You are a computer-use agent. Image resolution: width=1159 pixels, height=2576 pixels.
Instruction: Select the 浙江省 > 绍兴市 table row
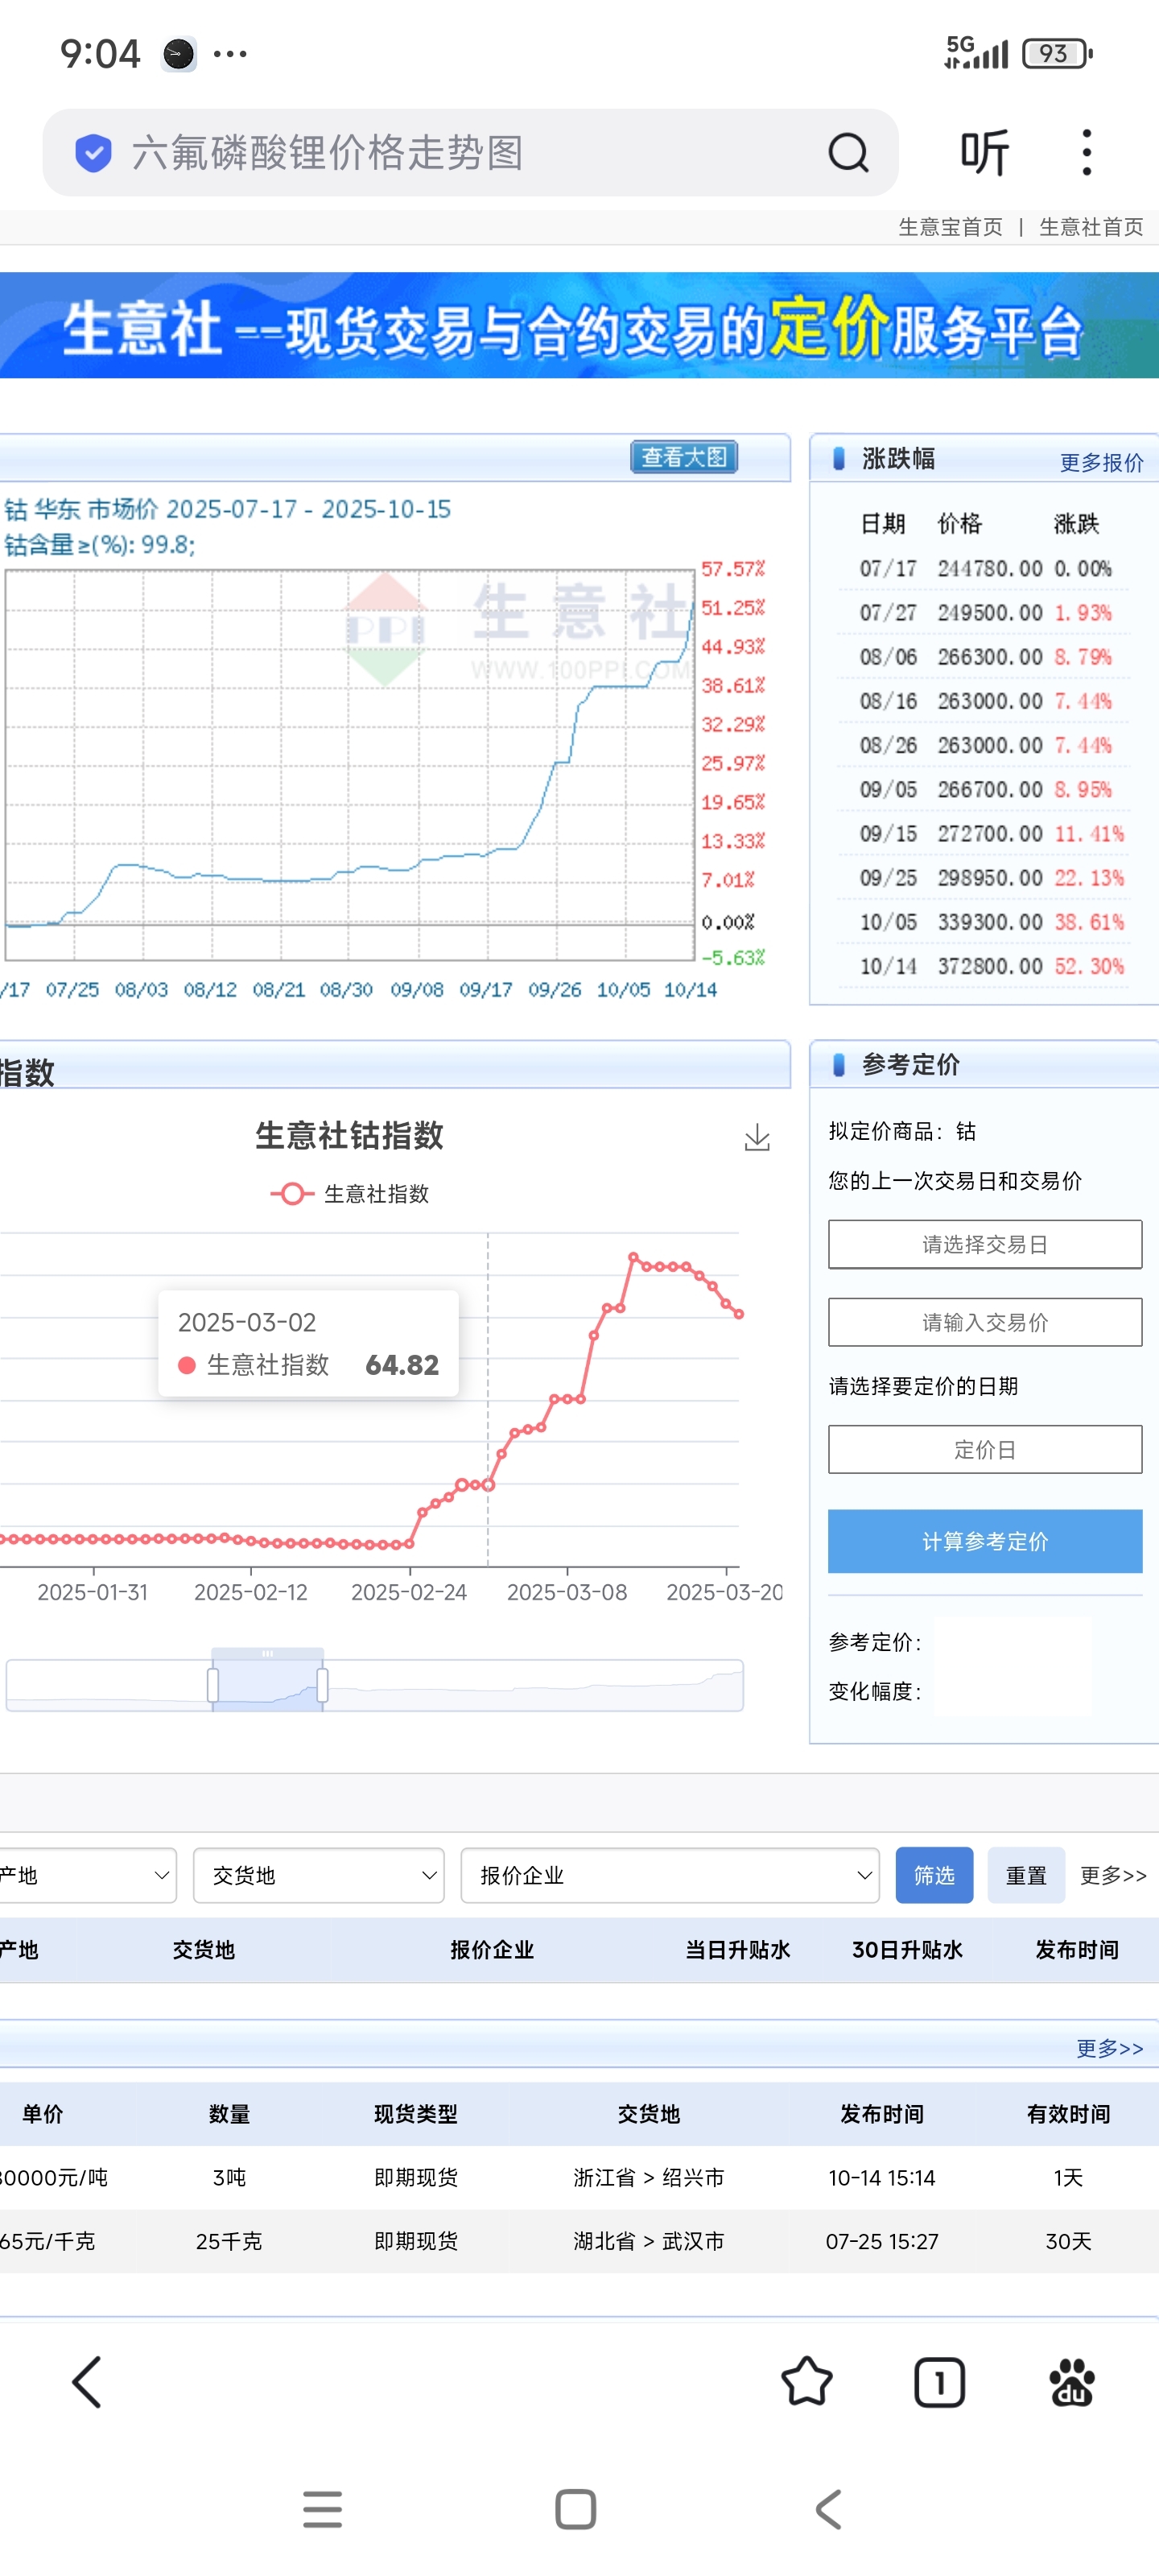579,2178
